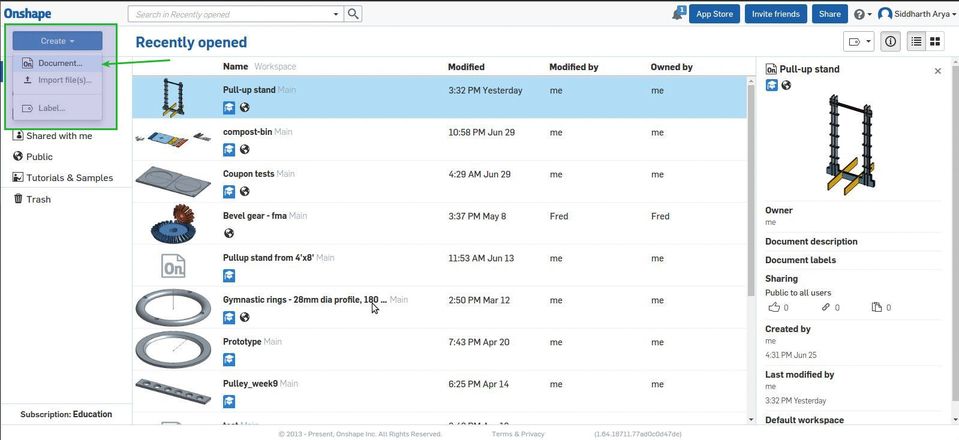The width and height of the screenshot is (959, 440).
Task: Open the Prototype document
Action: pyautogui.click(x=242, y=341)
